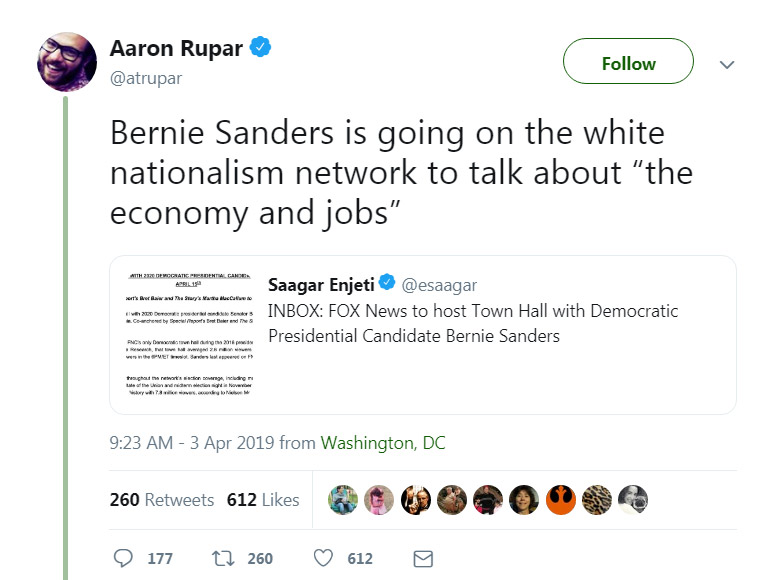The height and width of the screenshot is (580, 770).
Task: Open Aaron Rupar's profile avatar
Action: click(x=67, y=60)
